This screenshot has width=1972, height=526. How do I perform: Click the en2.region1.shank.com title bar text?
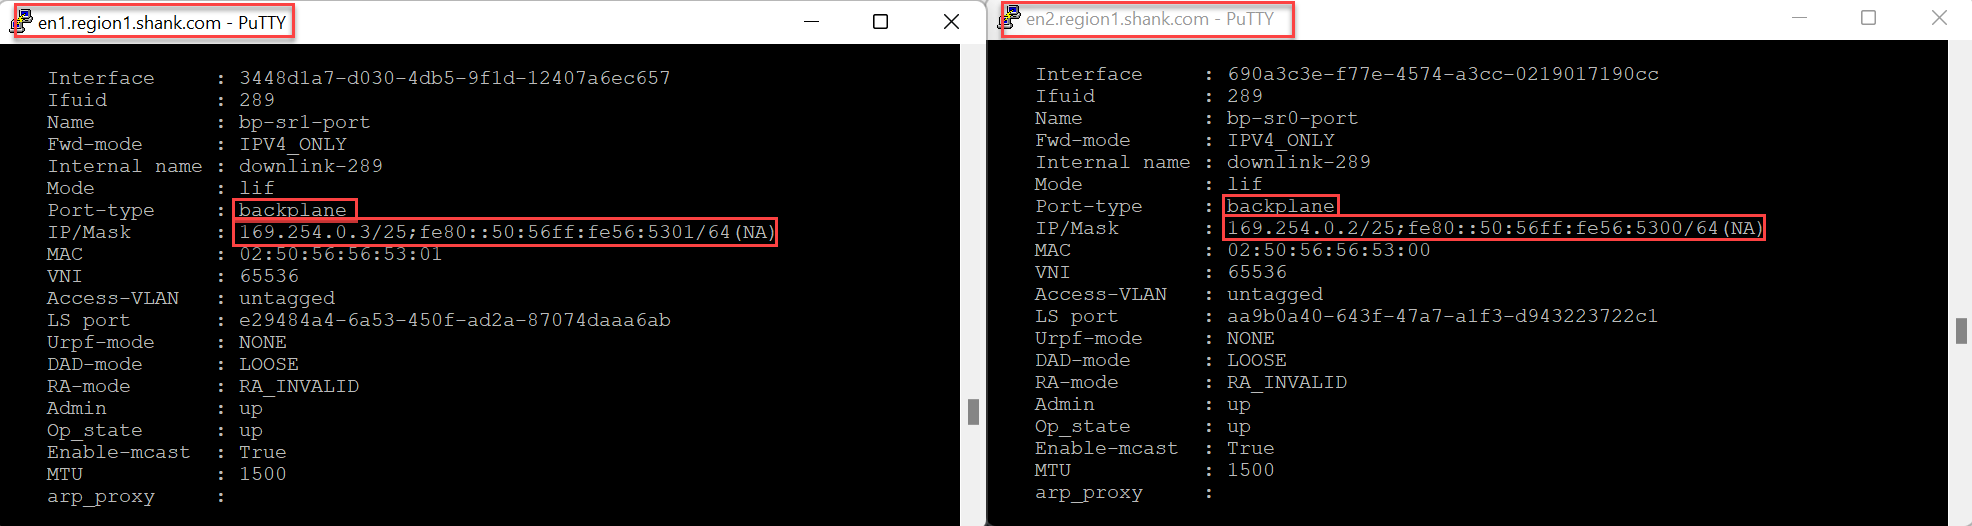point(1150,19)
